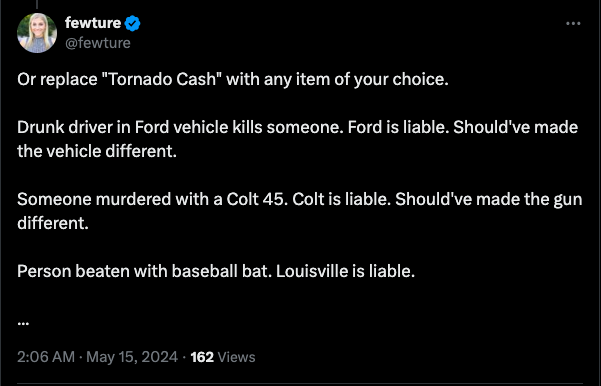Image resolution: width=601 pixels, height=386 pixels.
Task: Click the "Colt is liable." sentence
Action: pyautogui.click(x=342, y=199)
